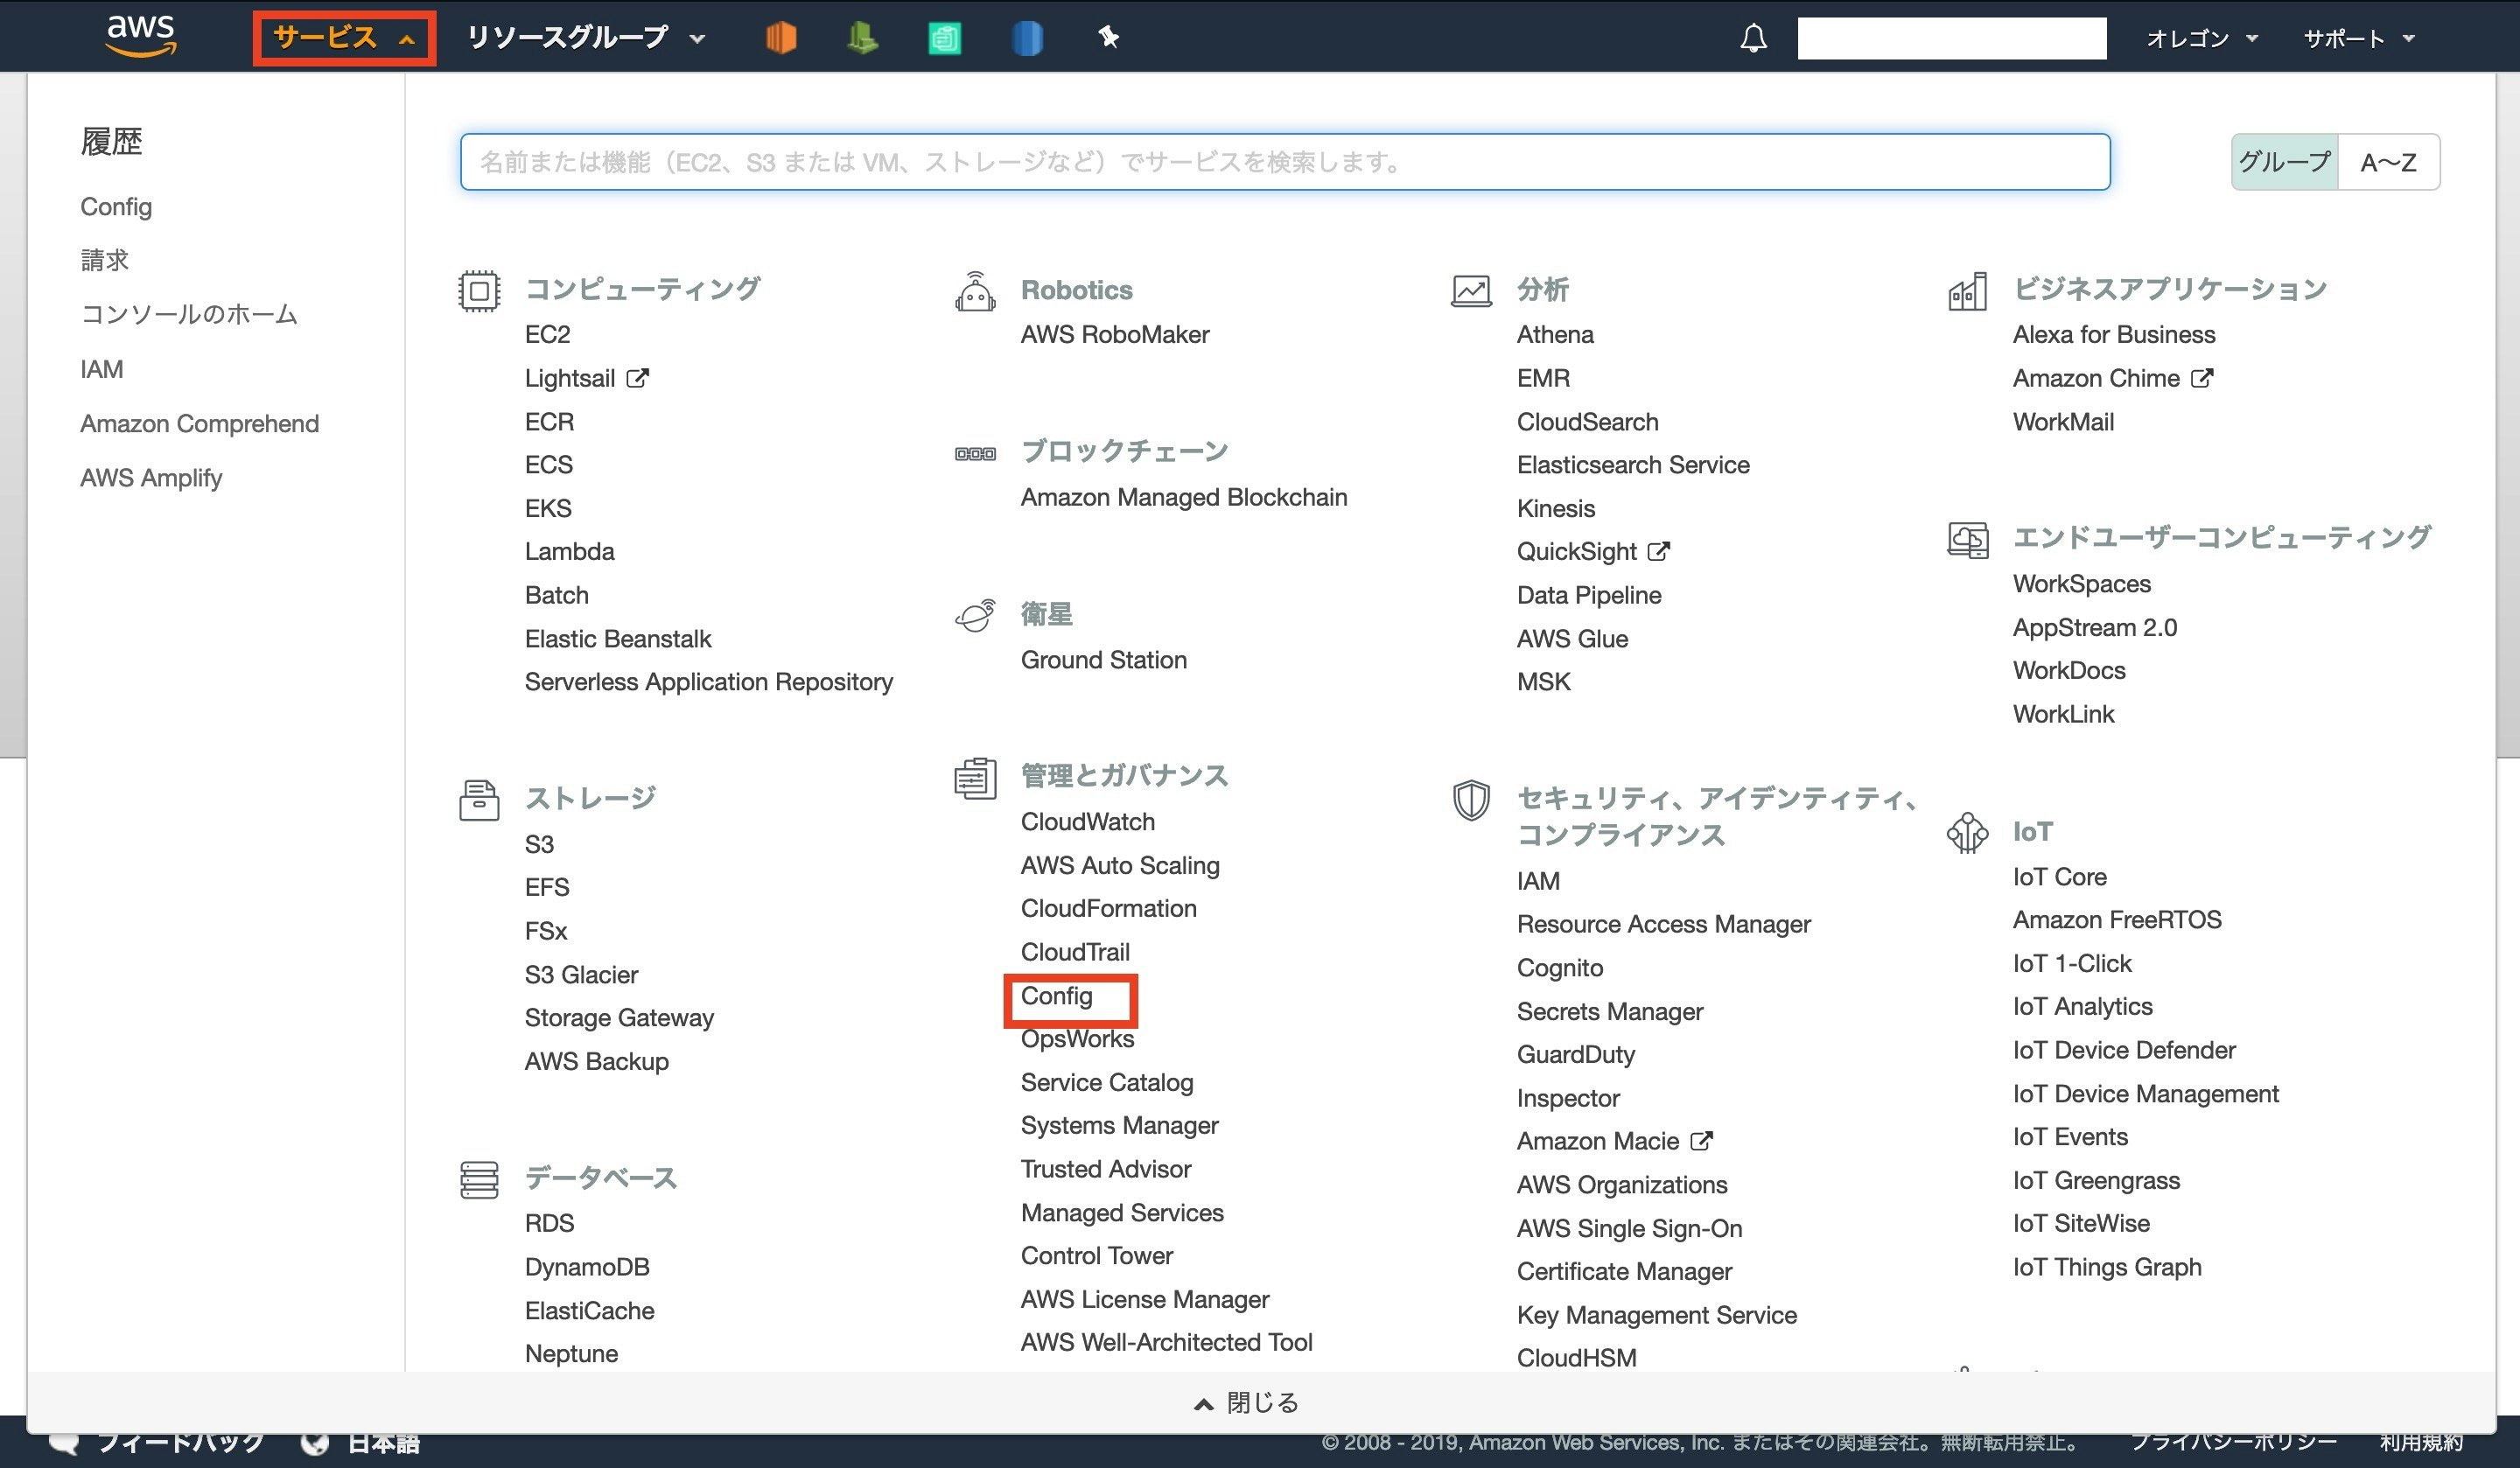Click the white account name box in header
Screen dimensions: 2520x1468
point(1952,38)
